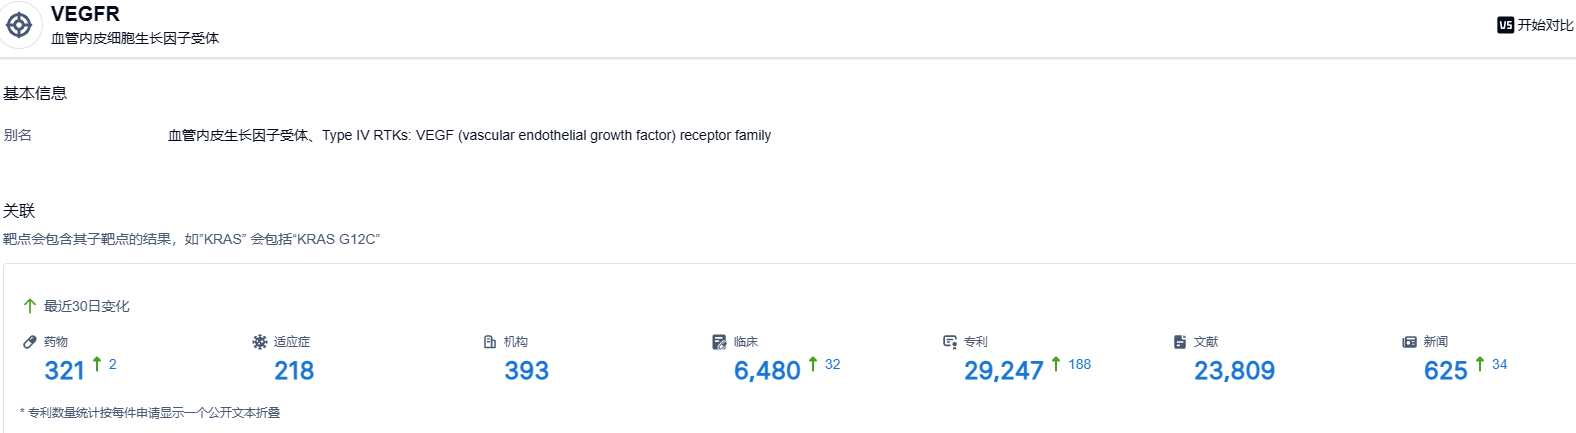The image size is (1576, 433).
Task: Click the newspaper icon beside 新闻
Action: [1410, 342]
